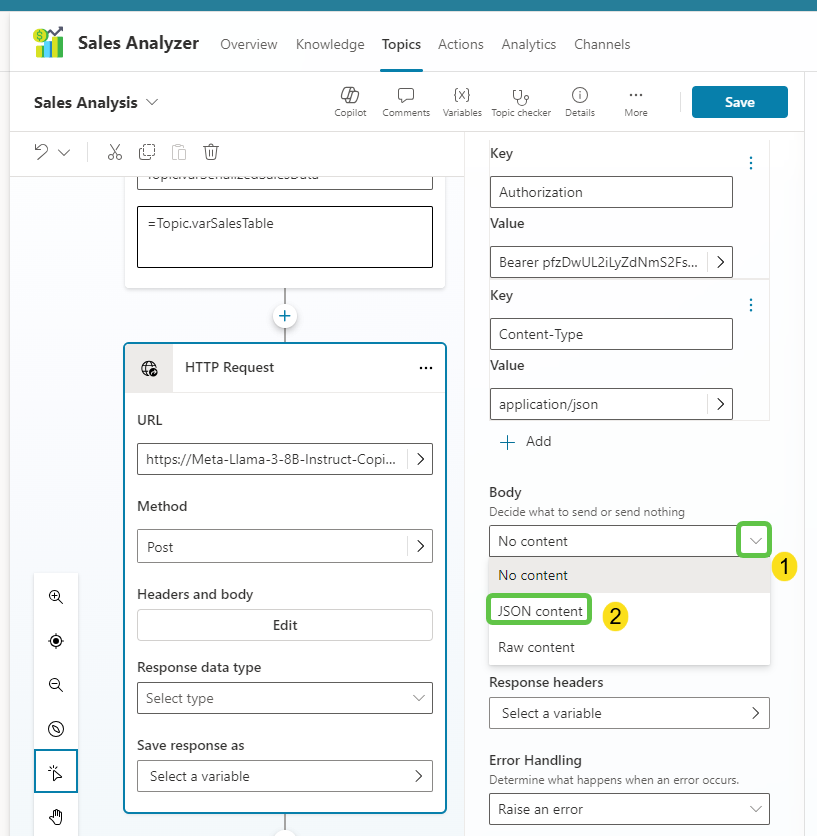Click Add to add a header
Screen dimensions: 817x836
click(x=526, y=441)
